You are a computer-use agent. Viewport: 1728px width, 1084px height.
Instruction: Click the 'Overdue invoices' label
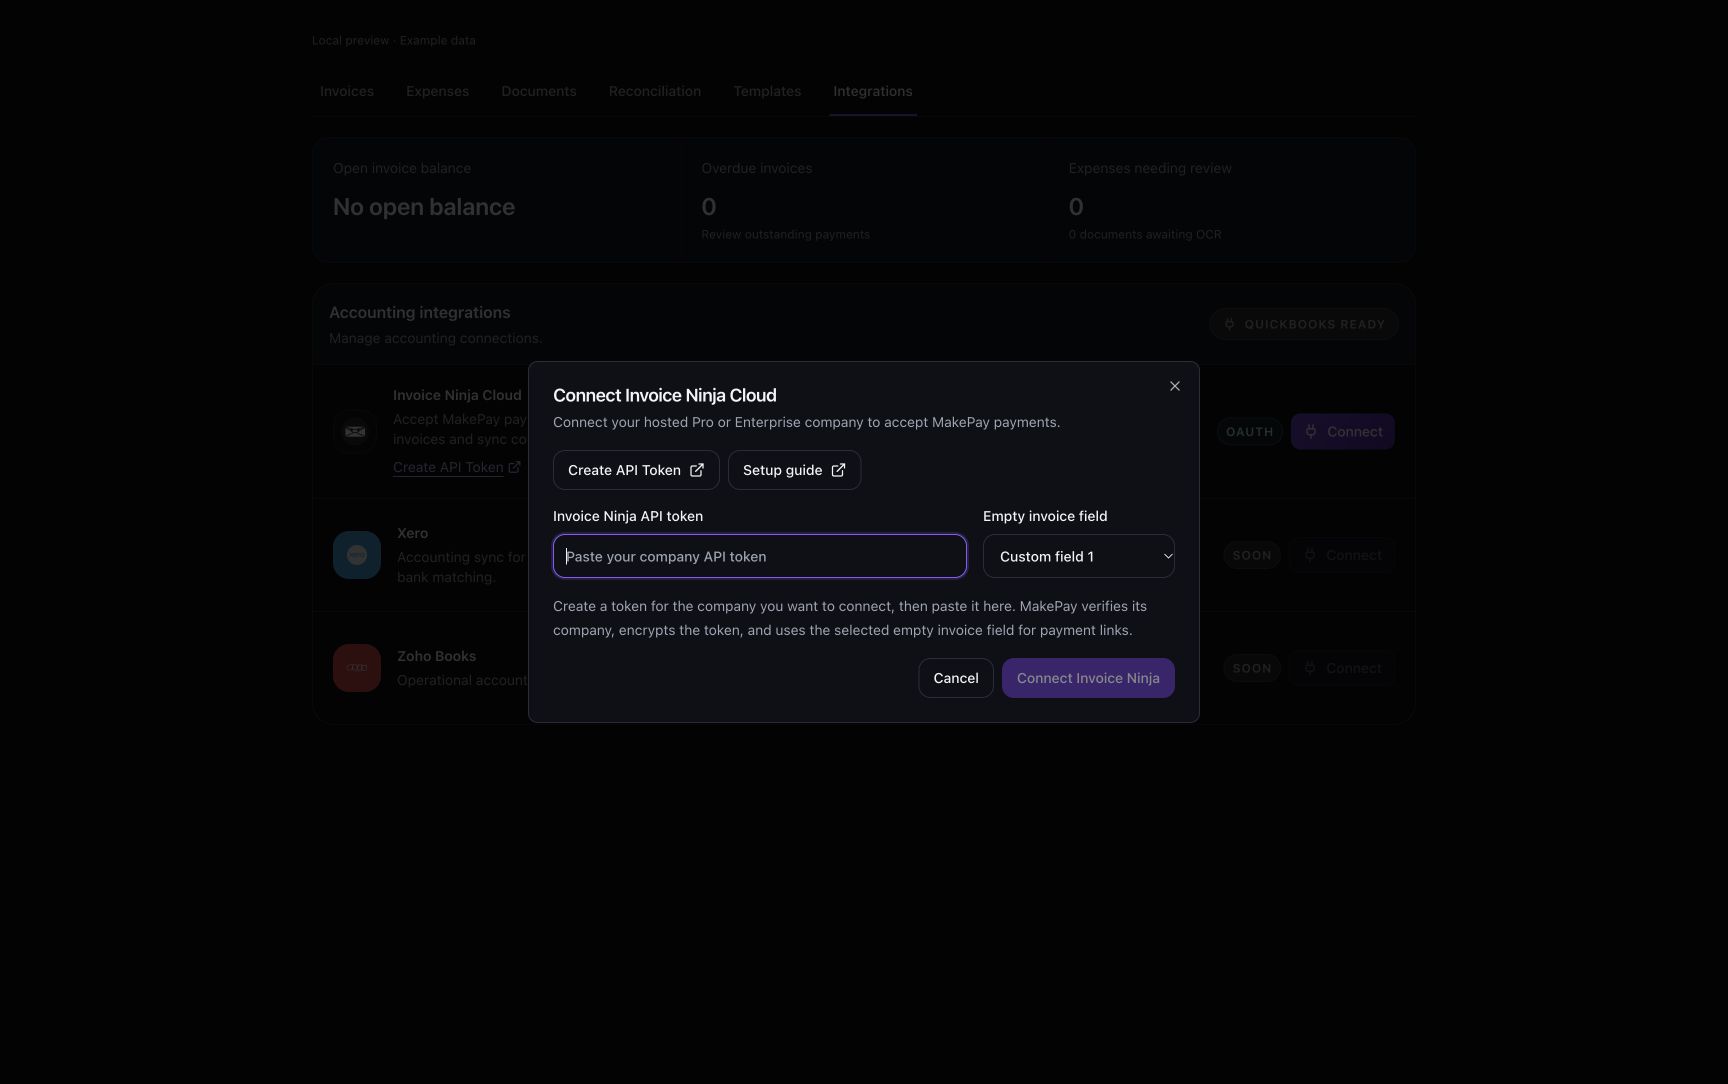pyautogui.click(x=757, y=168)
